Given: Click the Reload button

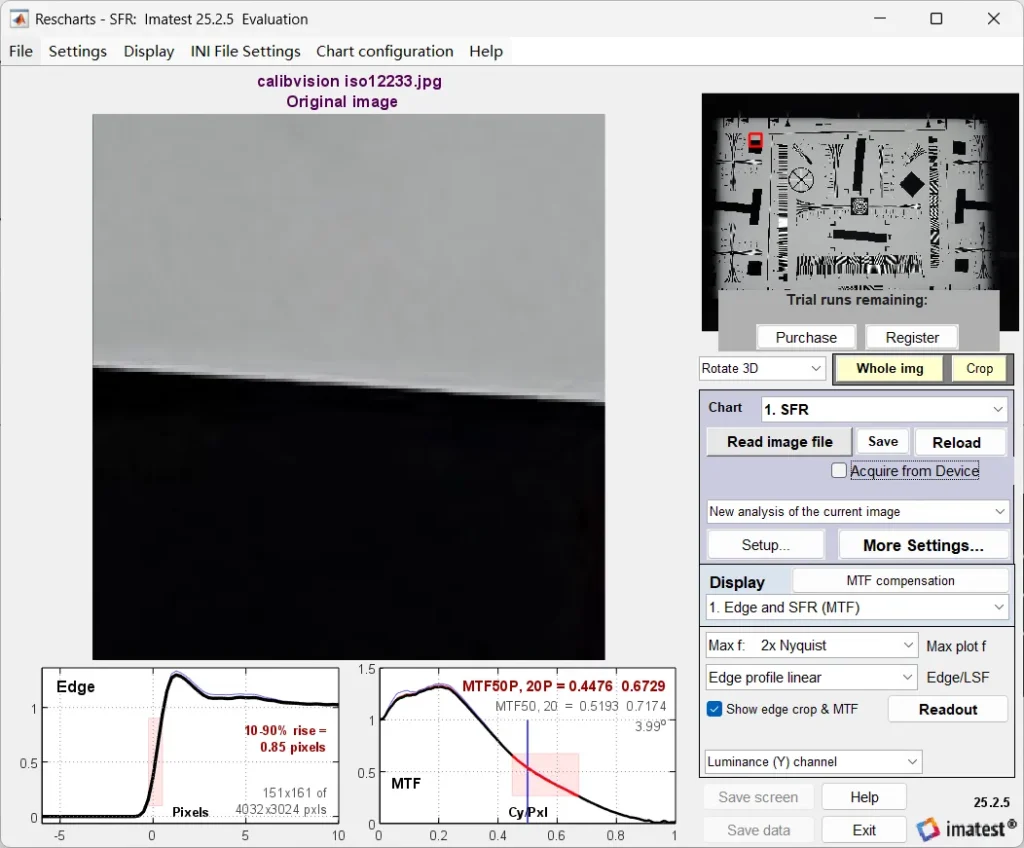Looking at the screenshot, I should 957,442.
